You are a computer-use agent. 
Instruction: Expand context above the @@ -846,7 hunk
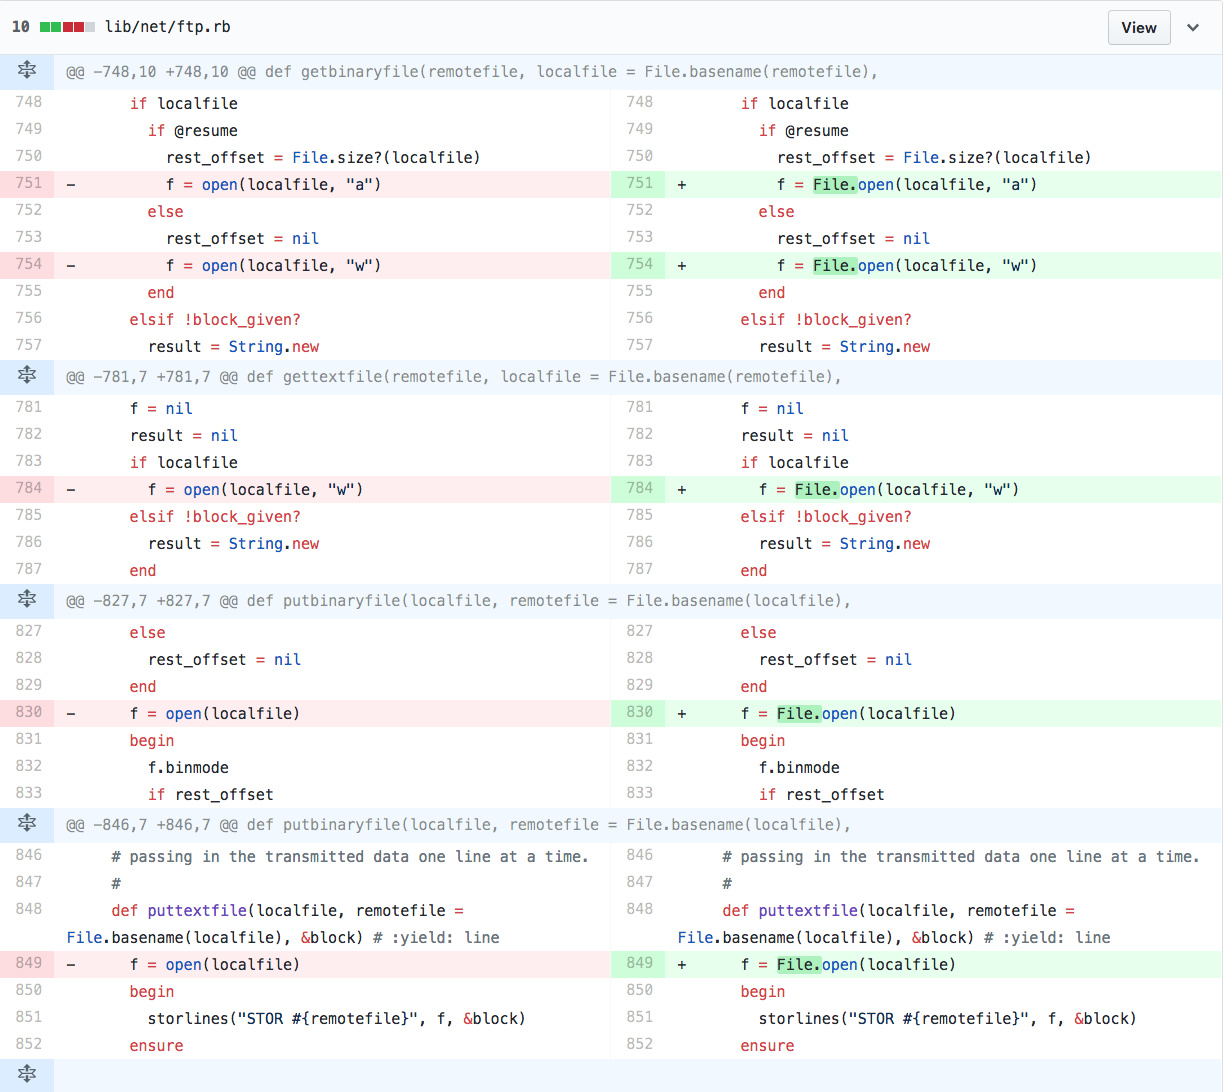[27, 823]
